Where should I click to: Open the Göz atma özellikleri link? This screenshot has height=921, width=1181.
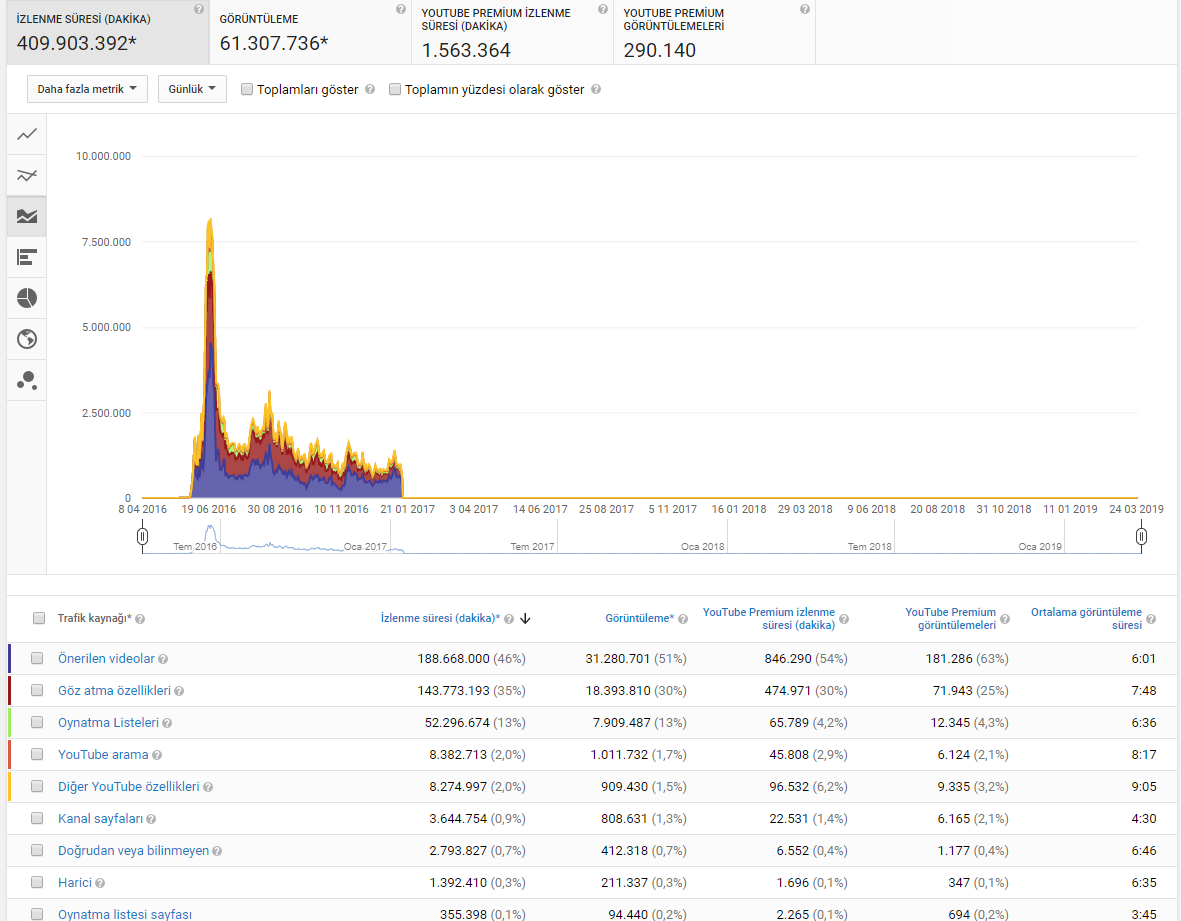(x=114, y=691)
